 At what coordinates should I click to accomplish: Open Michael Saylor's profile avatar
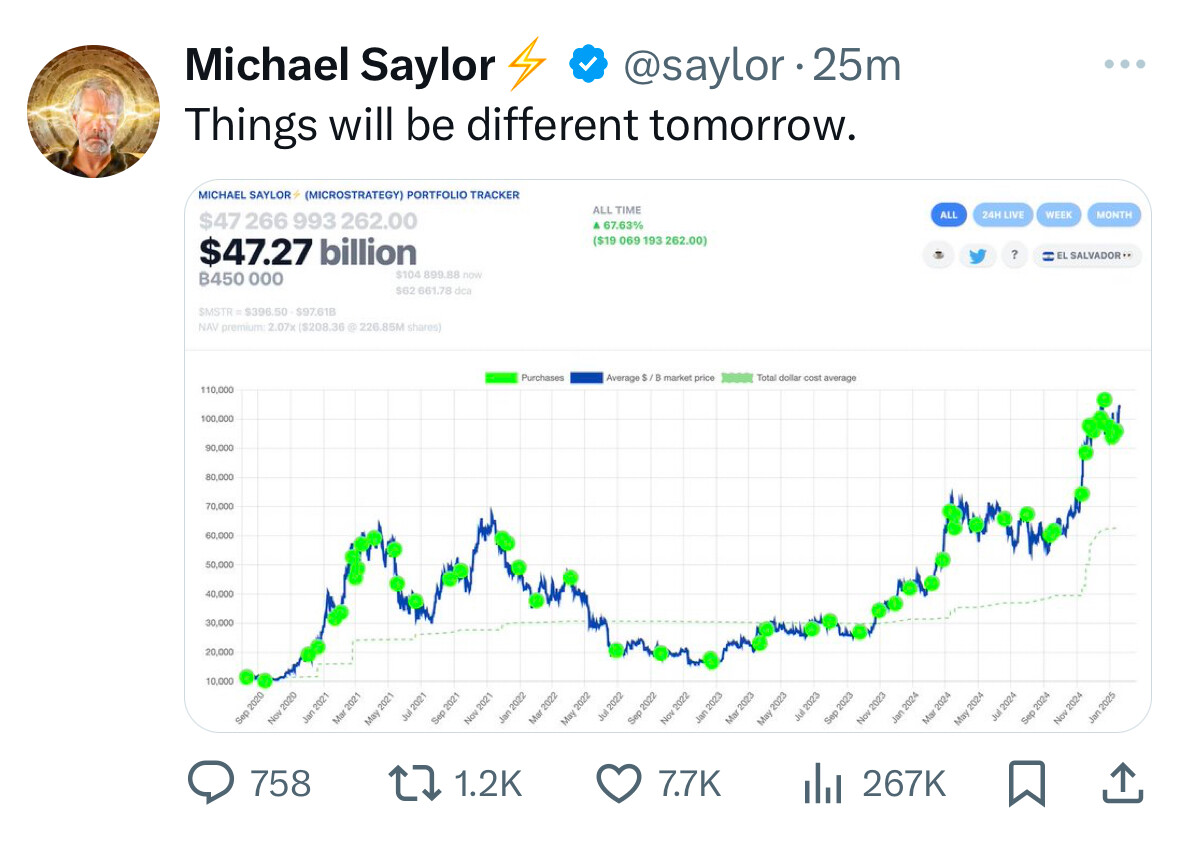click(x=92, y=111)
